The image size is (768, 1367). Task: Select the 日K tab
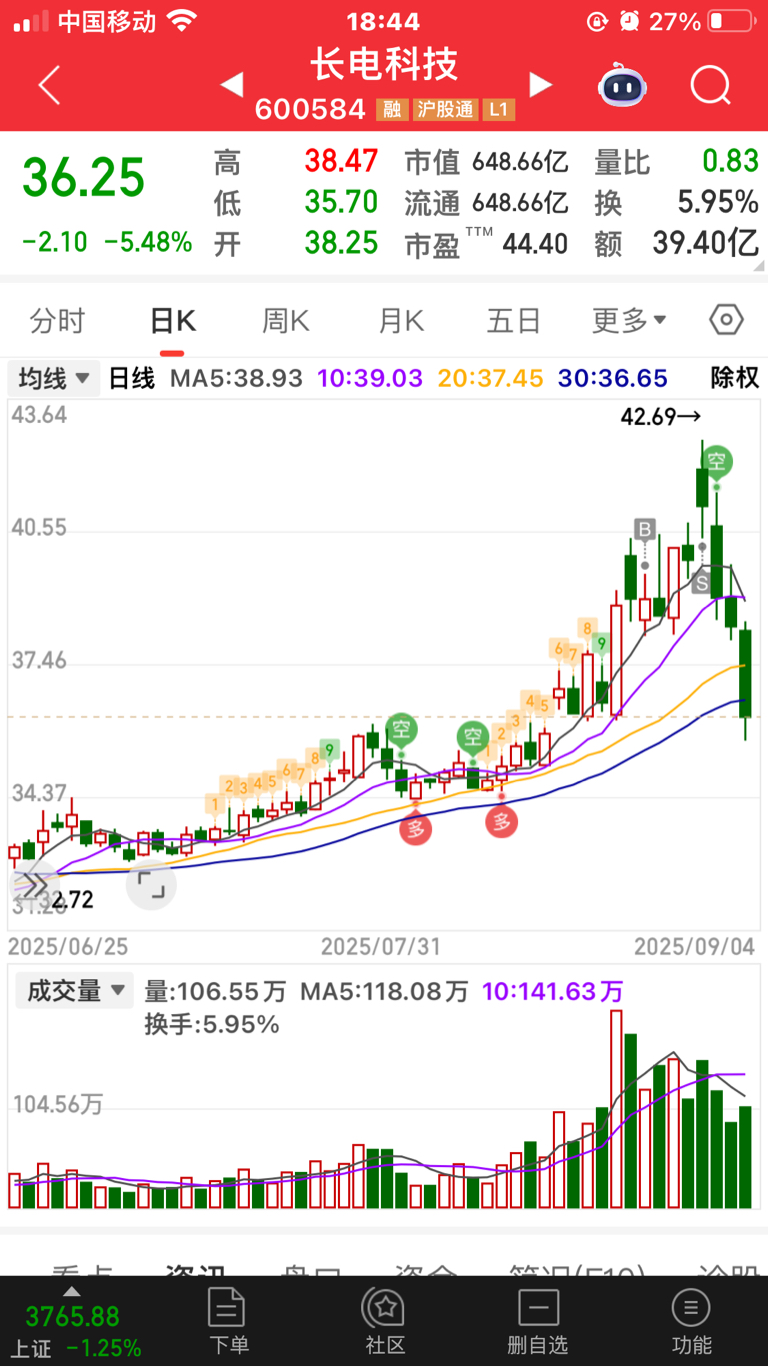point(172,321)
